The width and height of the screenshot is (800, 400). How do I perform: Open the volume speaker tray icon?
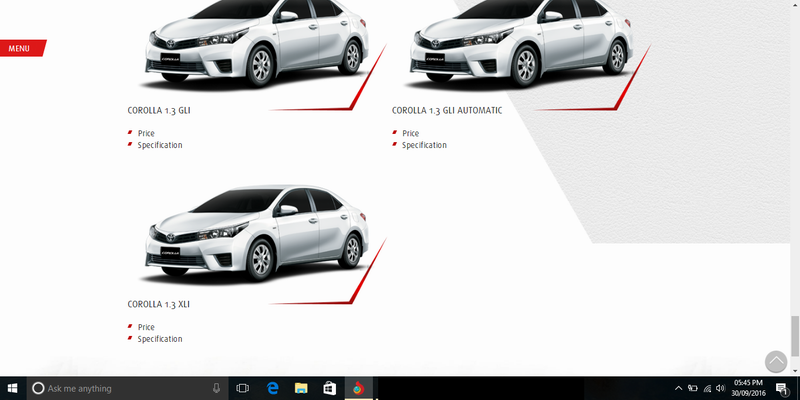[x=720, y=388]
